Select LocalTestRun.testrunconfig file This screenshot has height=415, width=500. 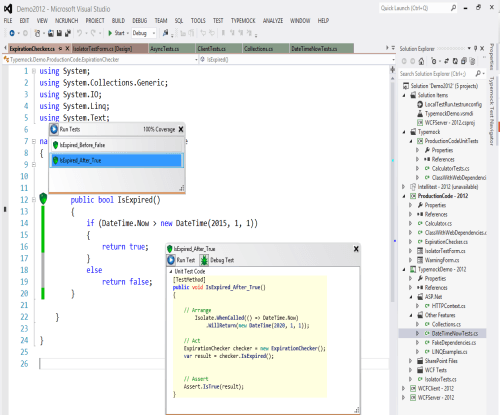[x=453, y=104]
